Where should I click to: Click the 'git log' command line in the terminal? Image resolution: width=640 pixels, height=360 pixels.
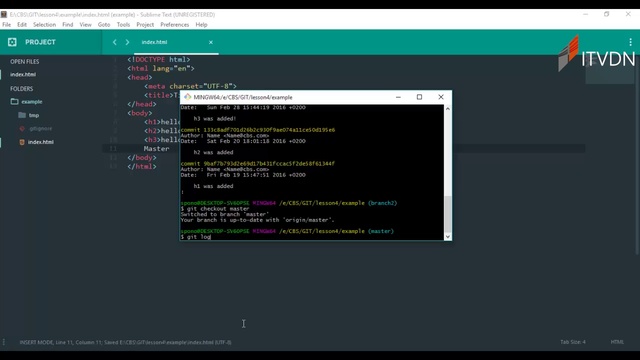point(196,237)
